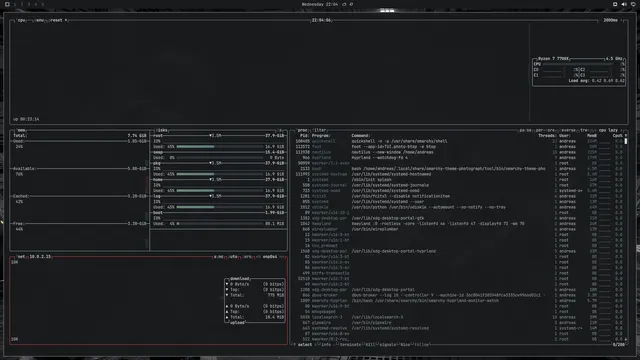Select the udiskie process row
Image resolution: width=640 pixels, height=360 pixels.
point(459,207)
